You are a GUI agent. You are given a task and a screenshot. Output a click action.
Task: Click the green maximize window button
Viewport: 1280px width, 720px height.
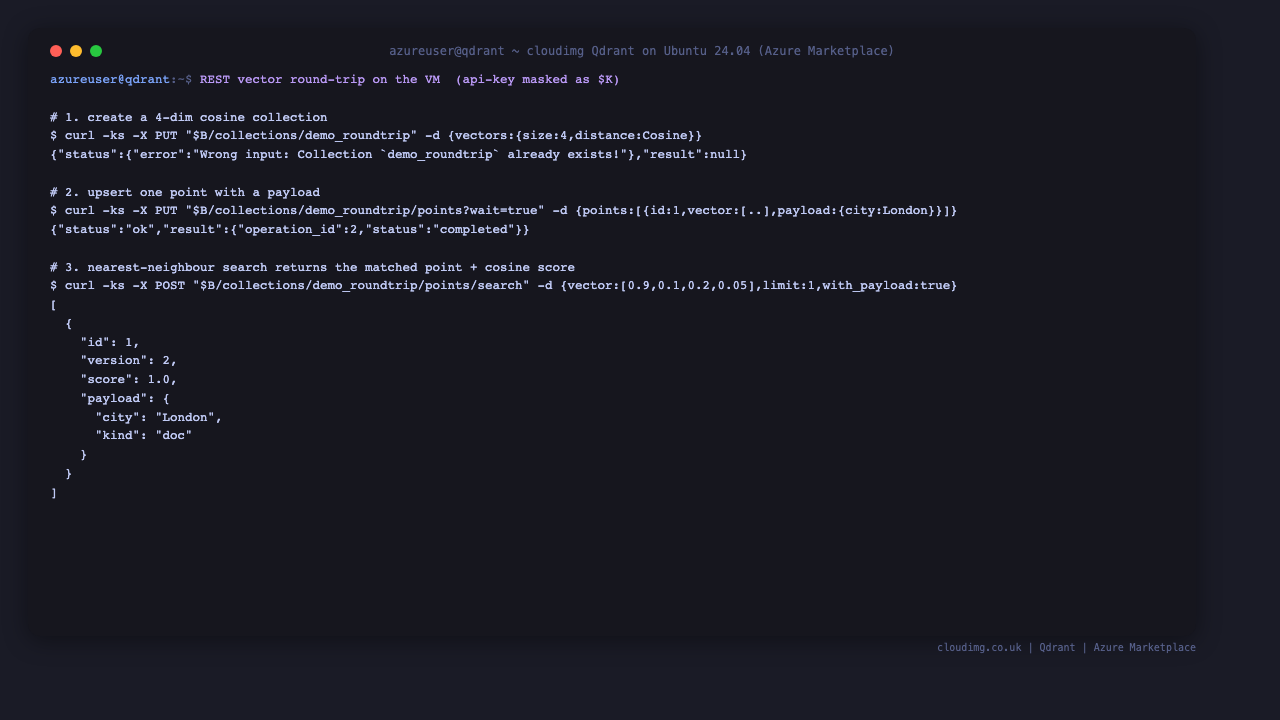(x=96, y=51)
